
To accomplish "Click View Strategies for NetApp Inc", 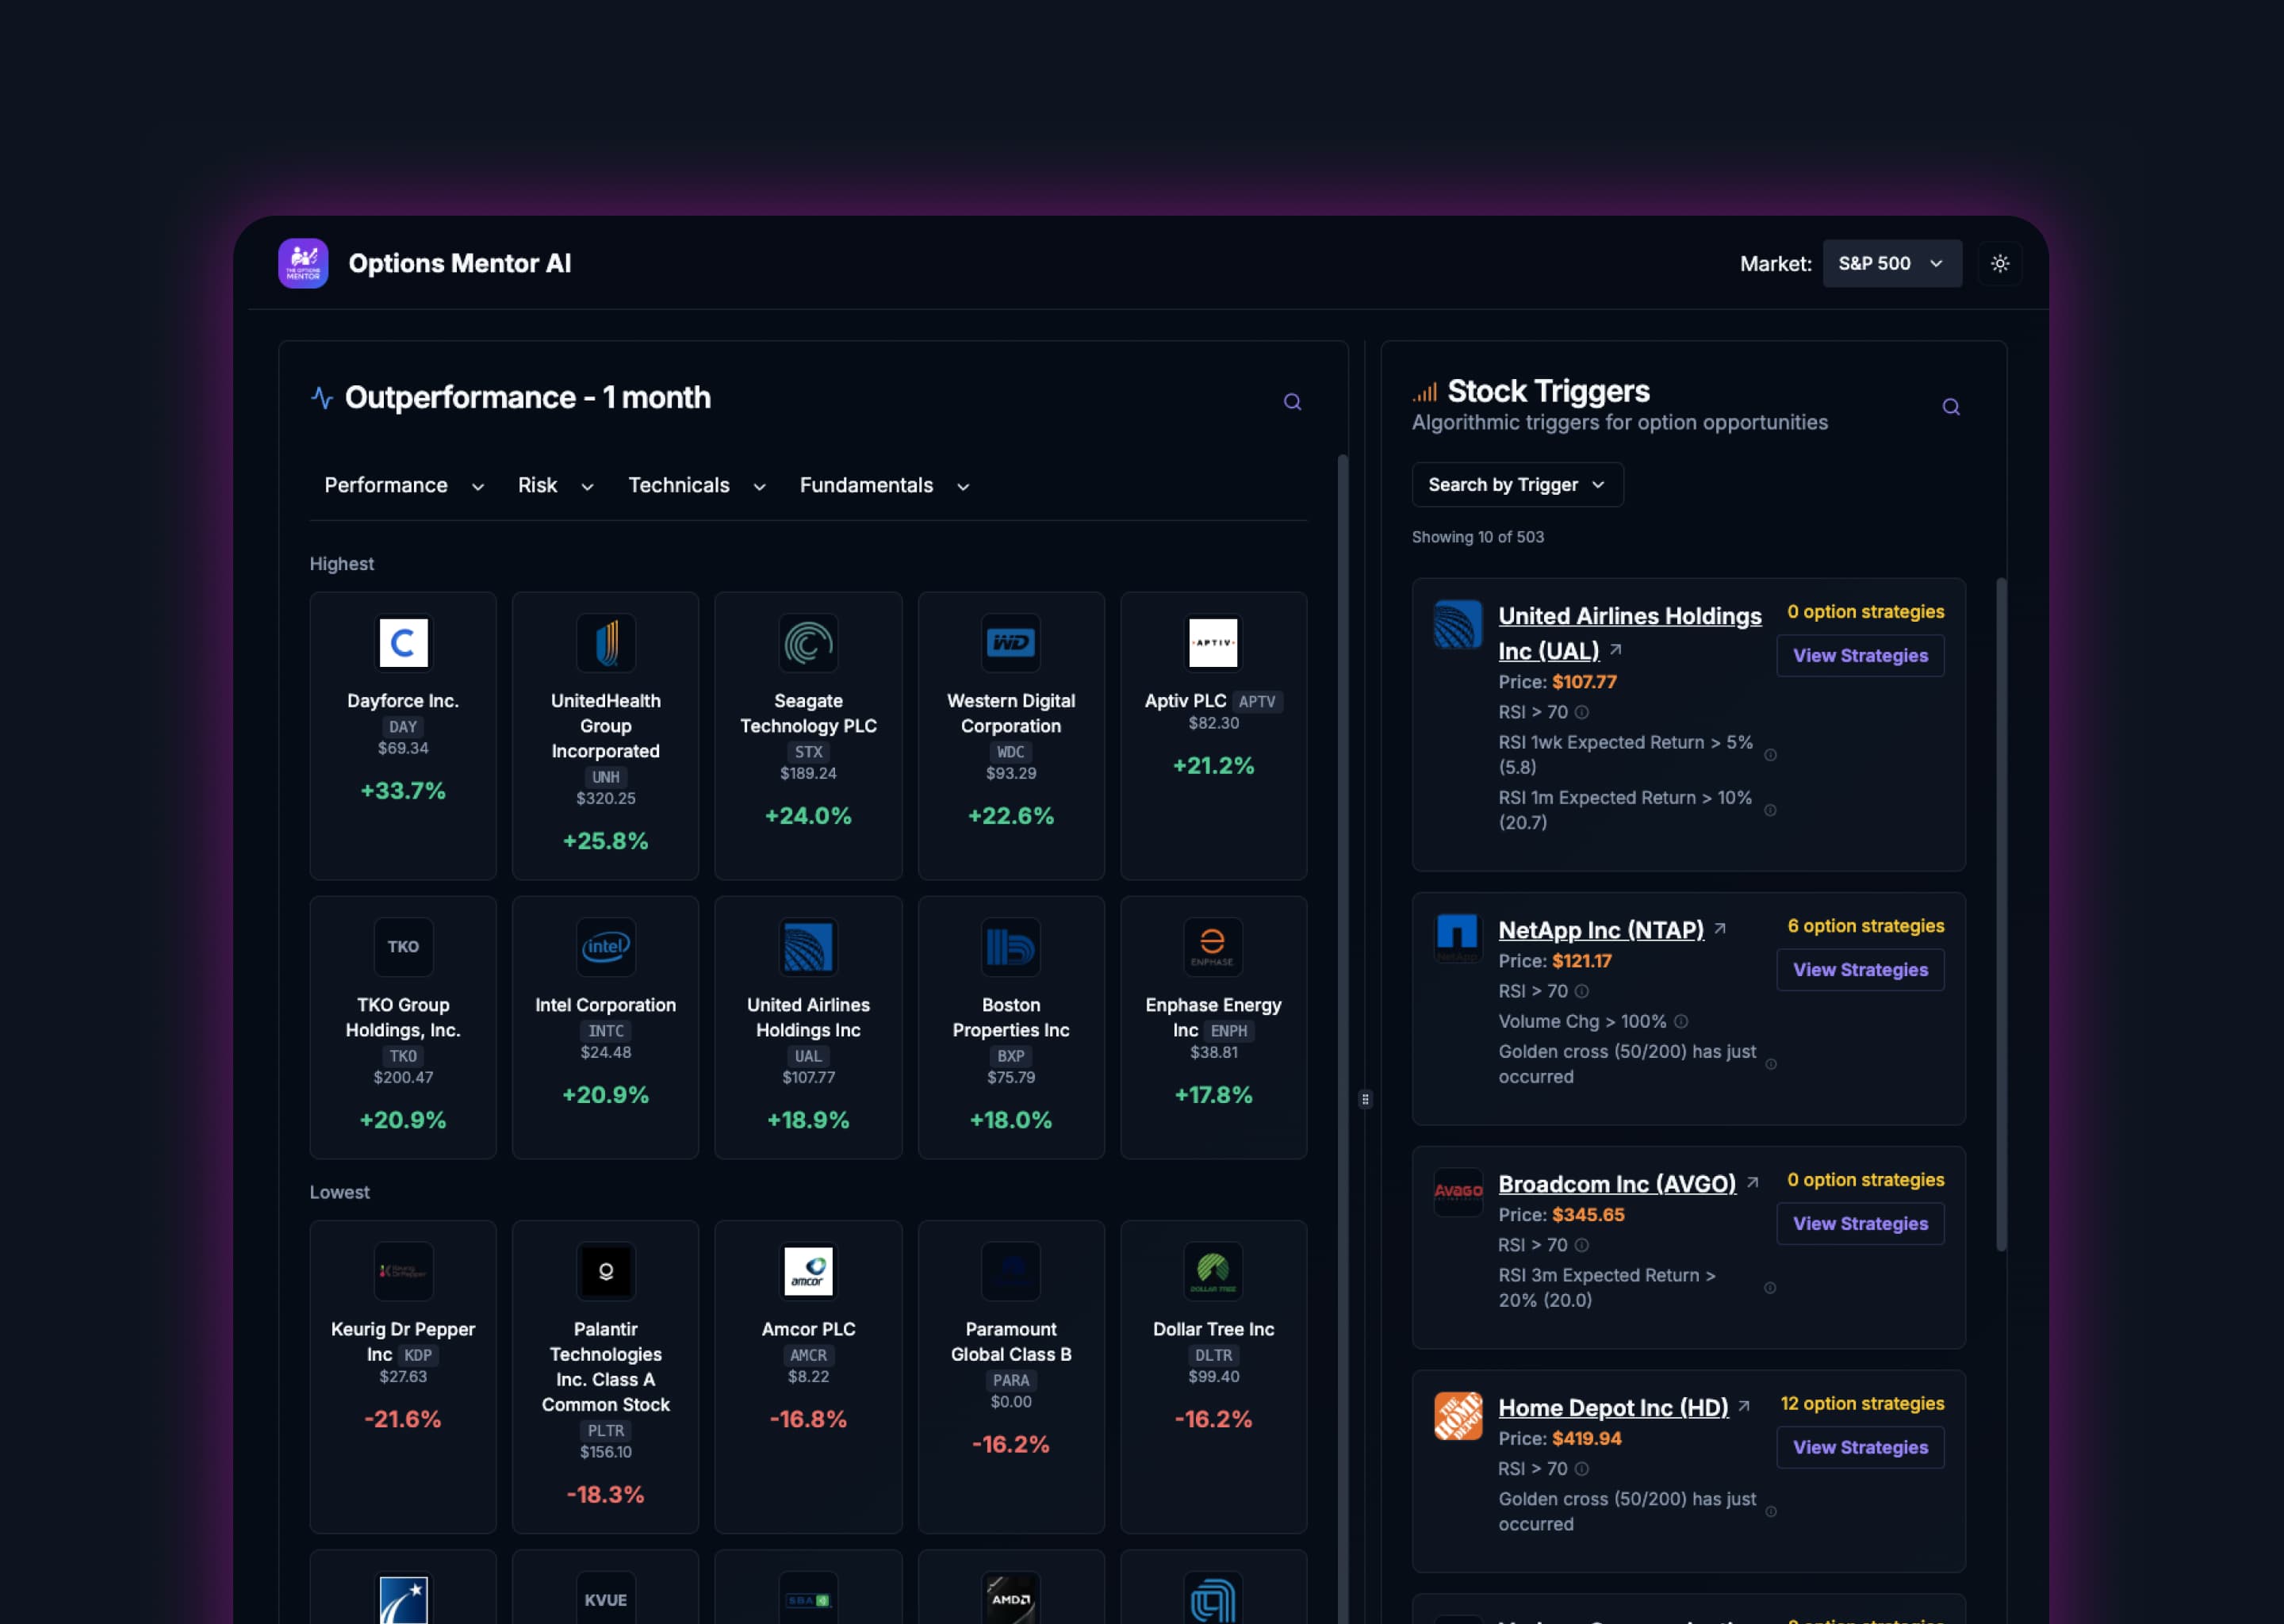I will click(x=1859, y=970).
